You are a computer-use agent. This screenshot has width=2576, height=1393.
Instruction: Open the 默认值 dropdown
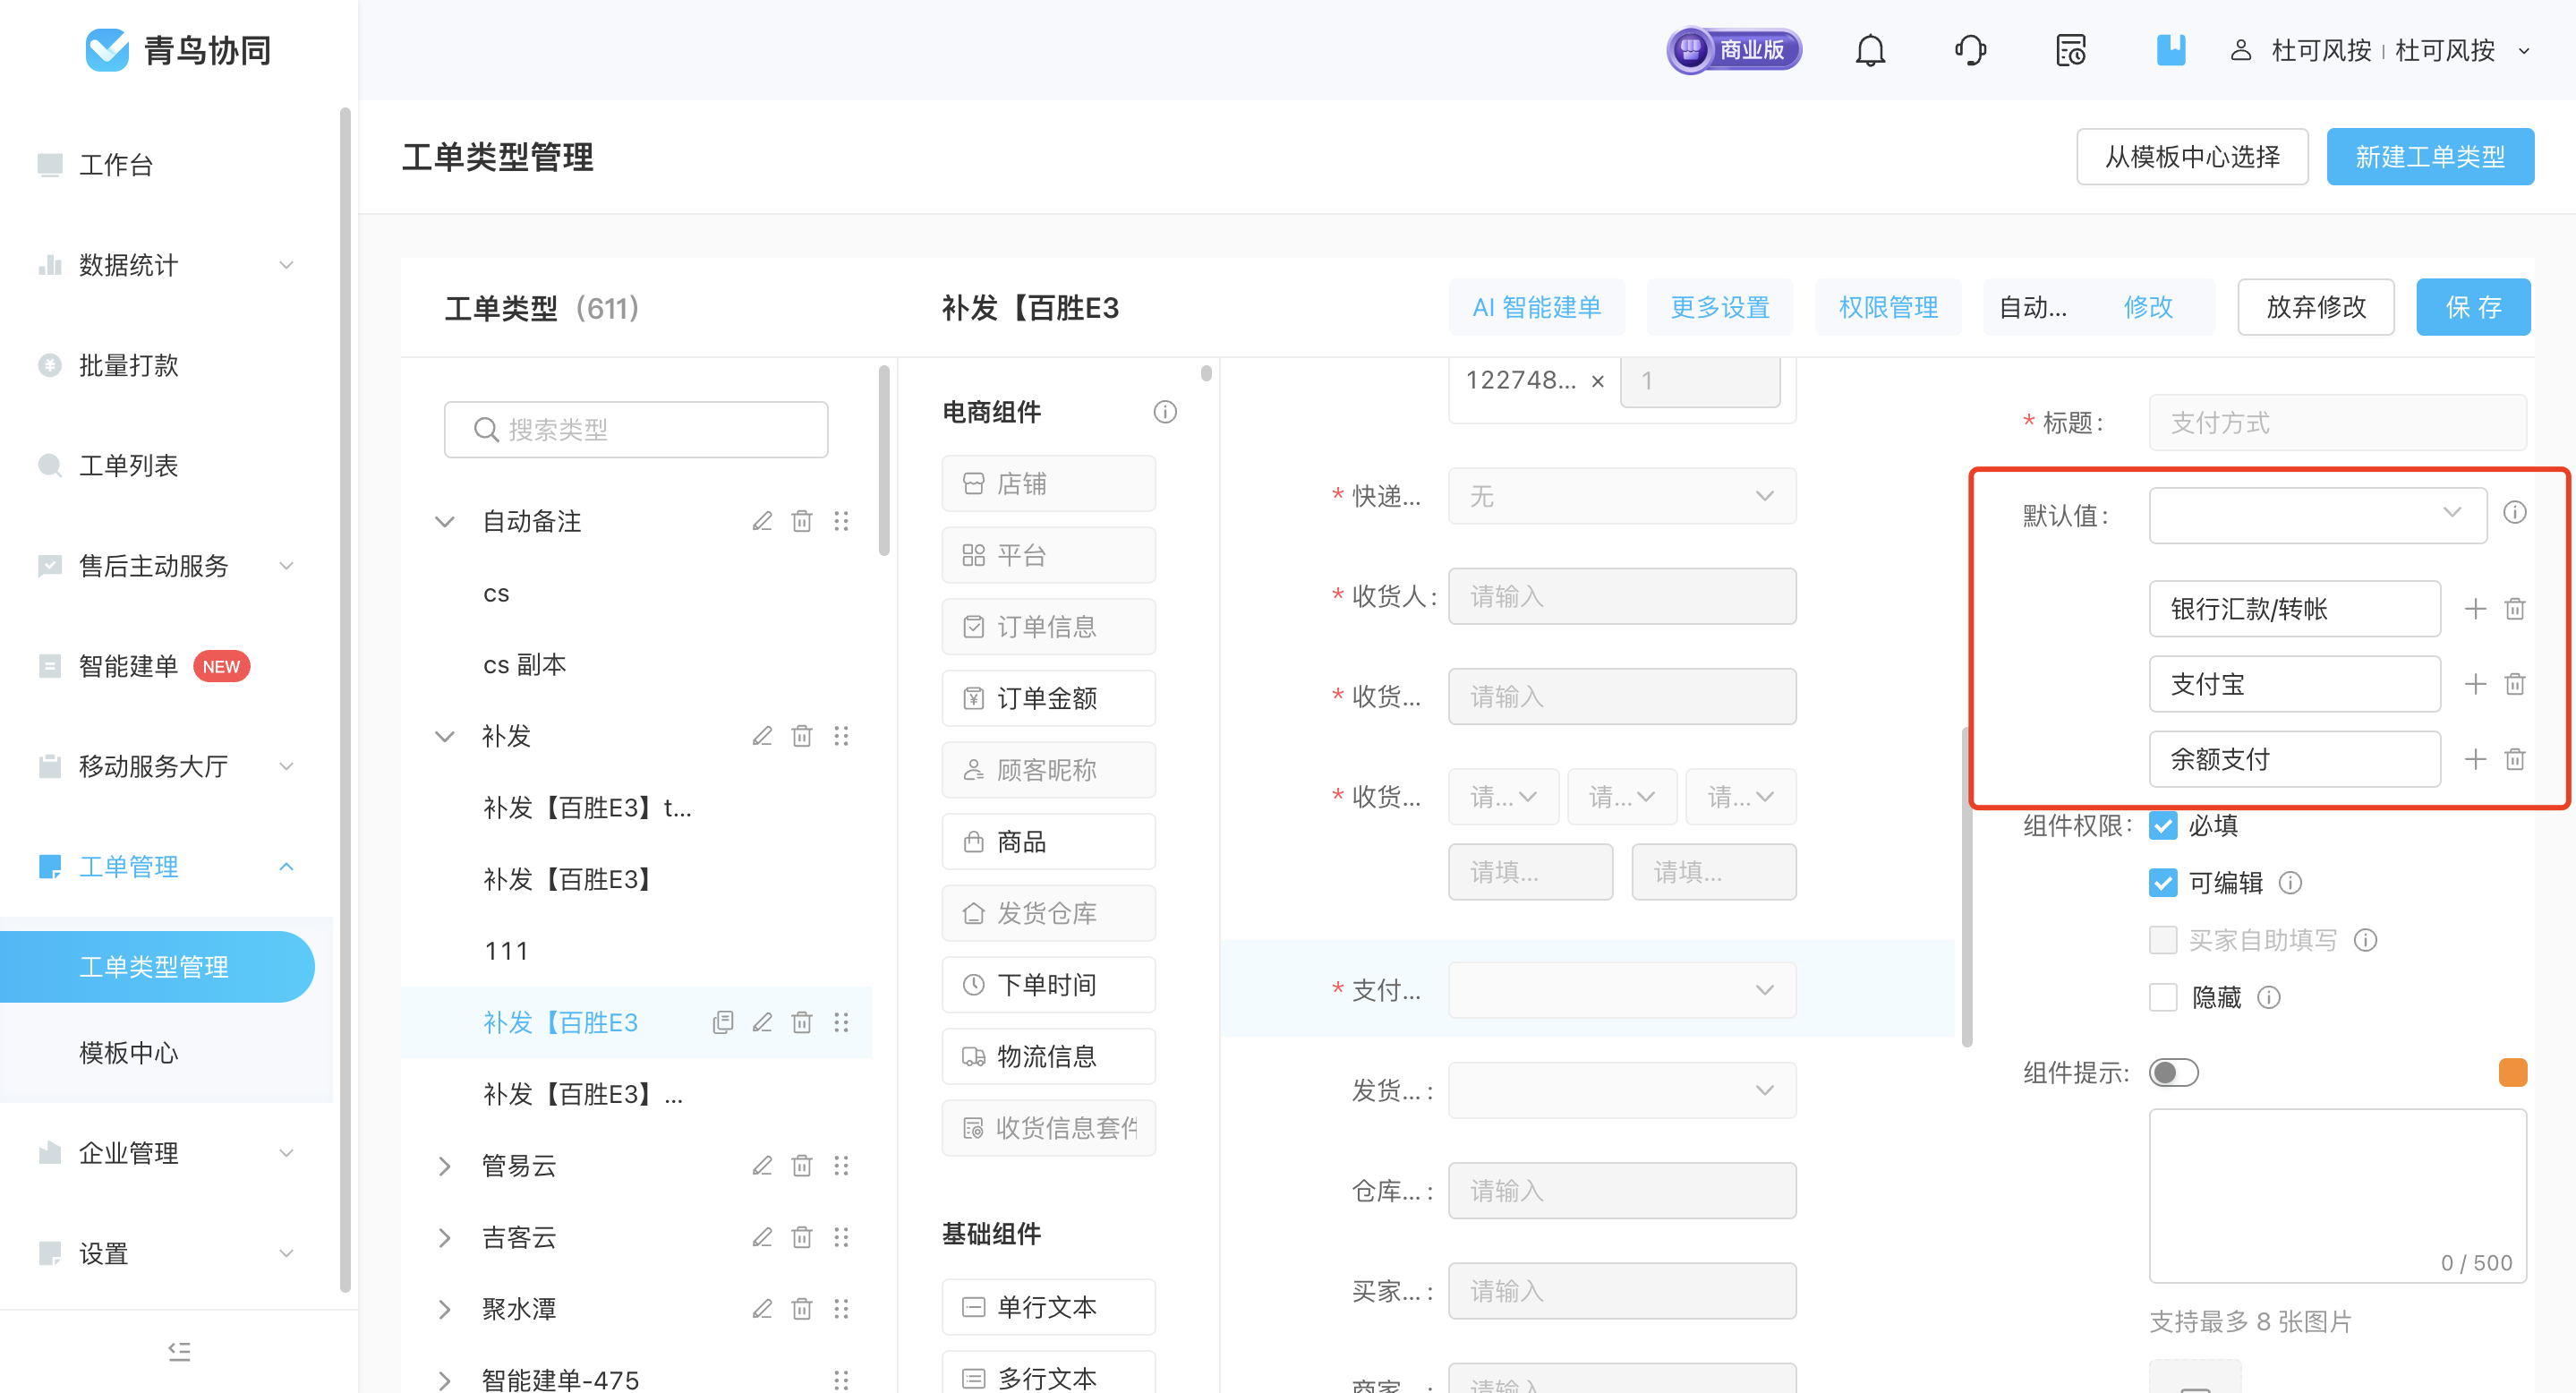point(2318,515)
